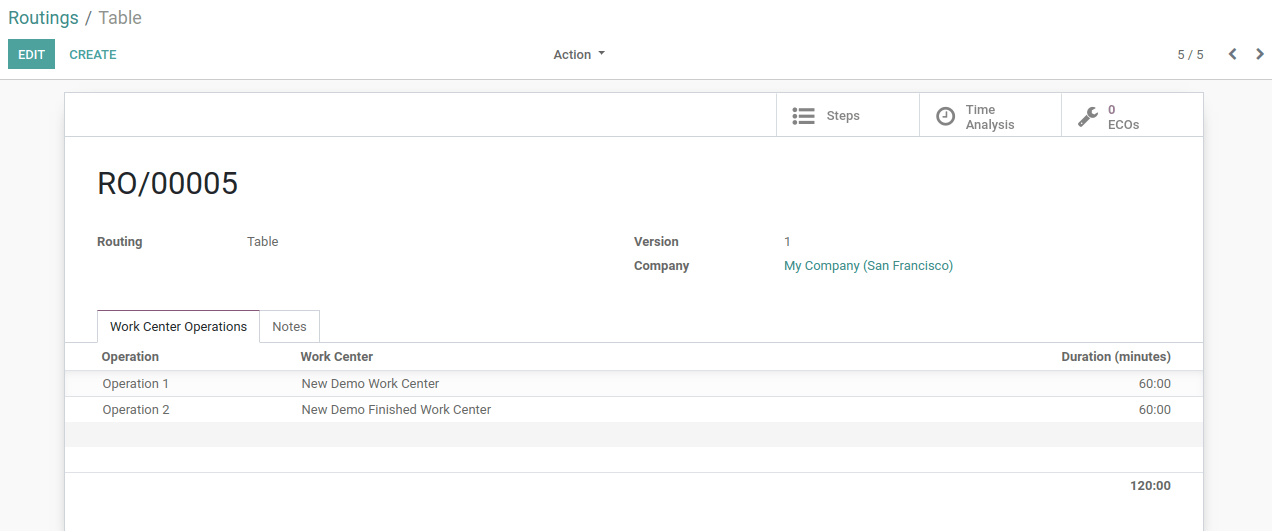
Task: Click the Version field label
Action: [656, 242]
